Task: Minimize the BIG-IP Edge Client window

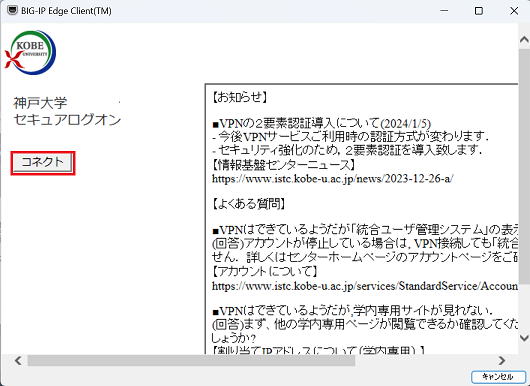Action: 444,11
